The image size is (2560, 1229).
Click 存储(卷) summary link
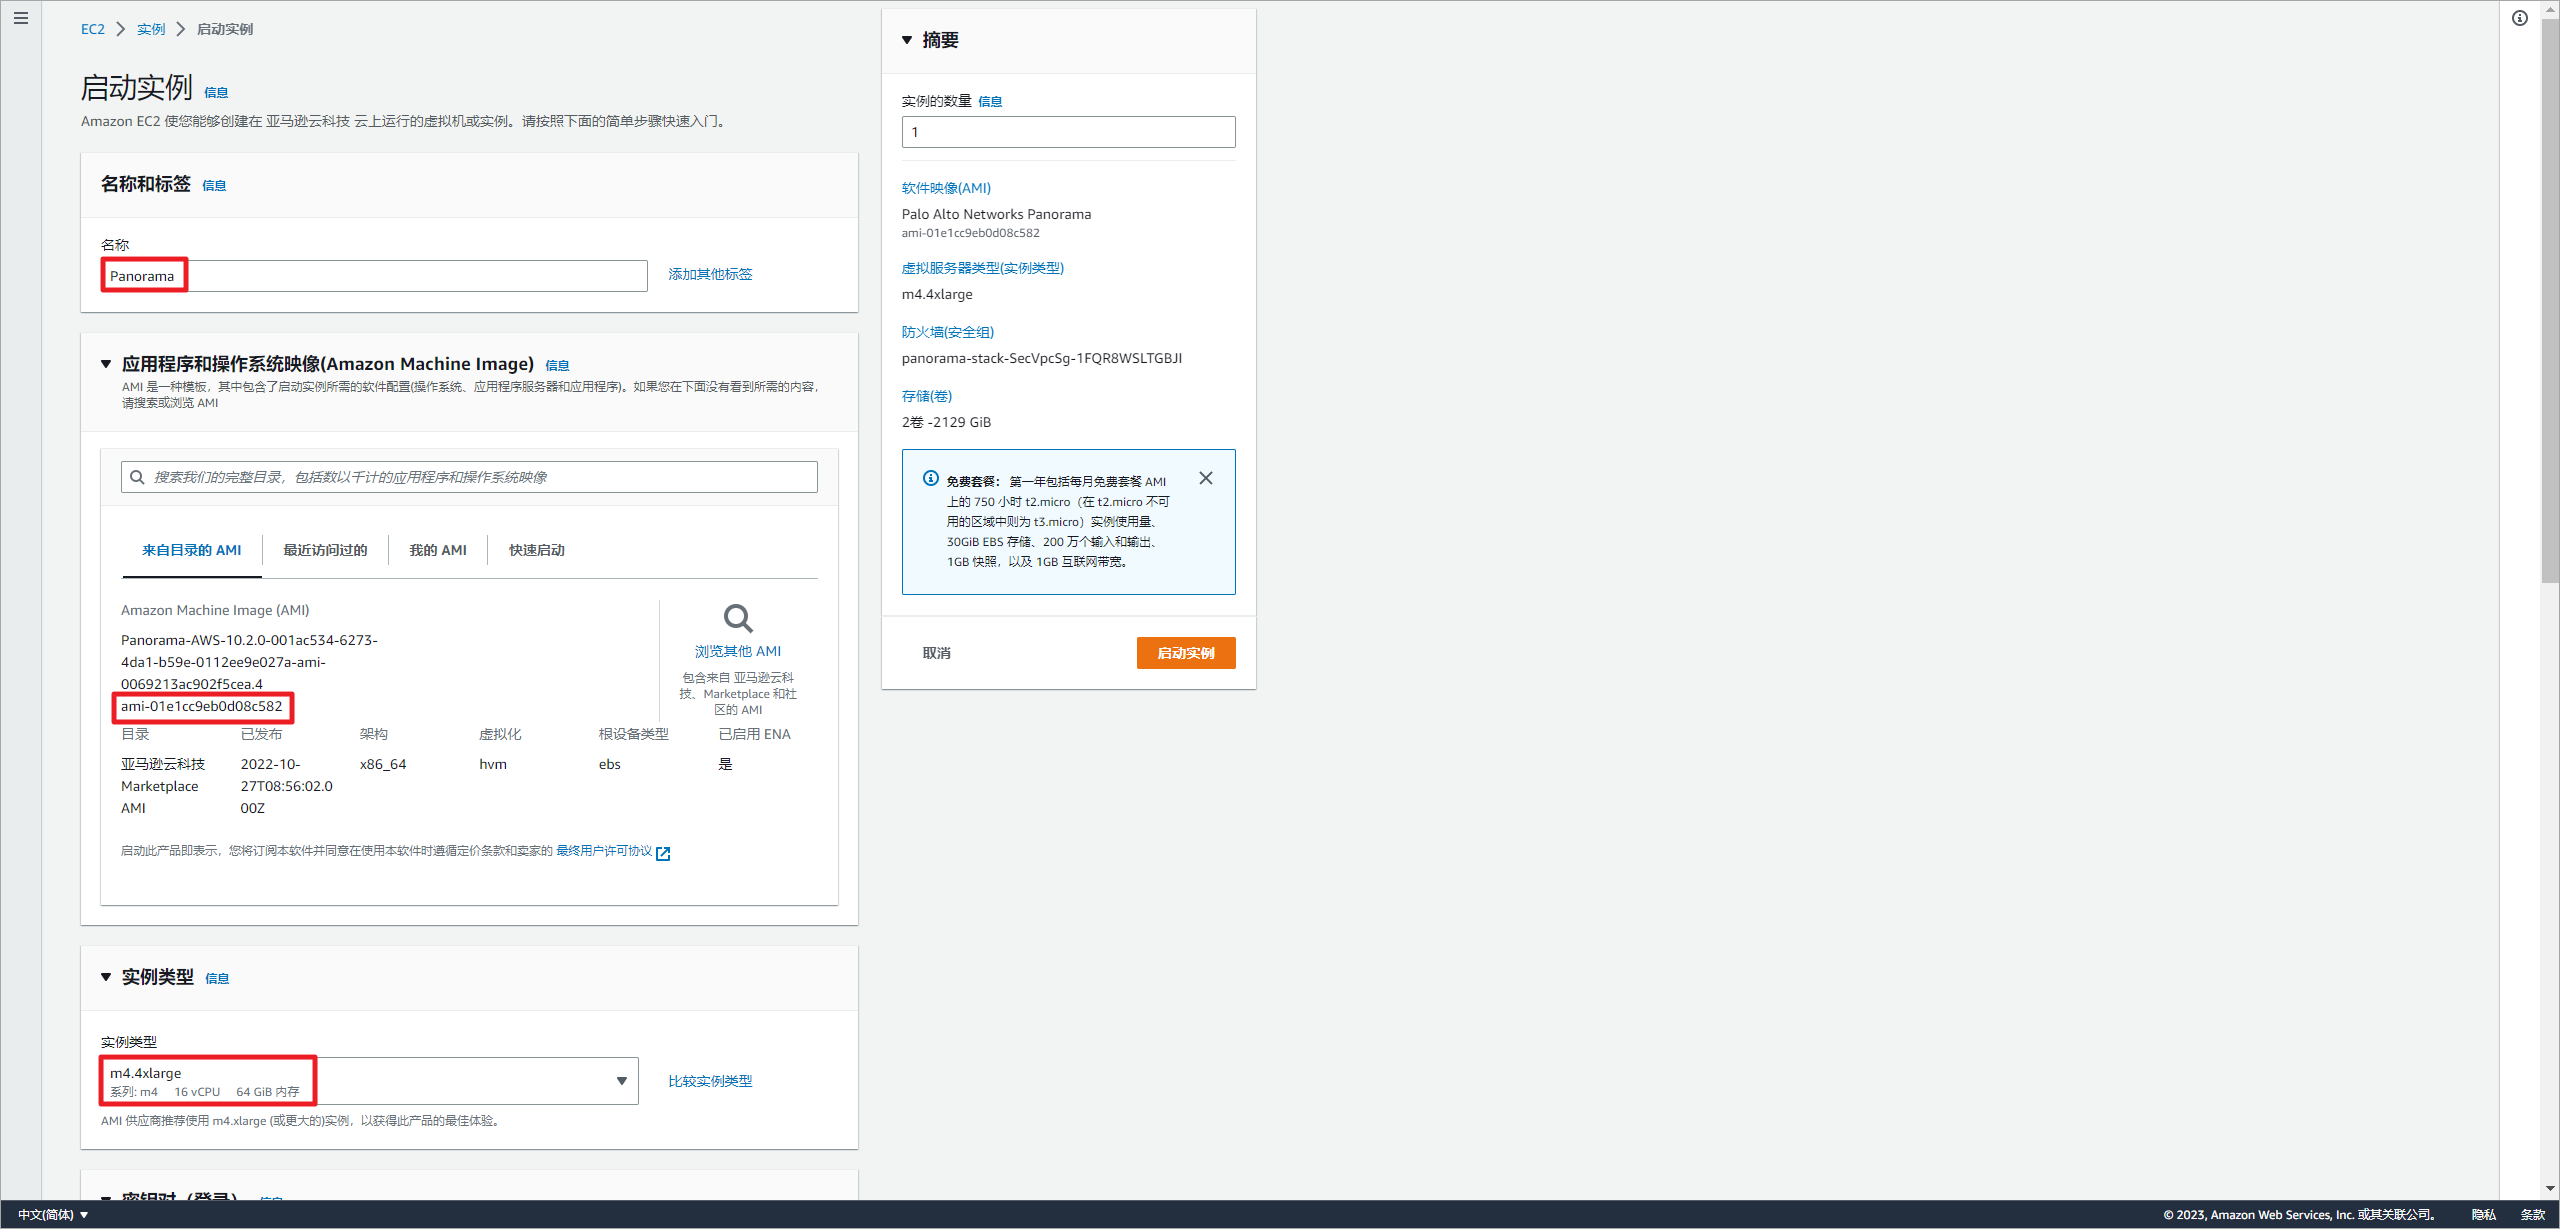pos(927,396)
